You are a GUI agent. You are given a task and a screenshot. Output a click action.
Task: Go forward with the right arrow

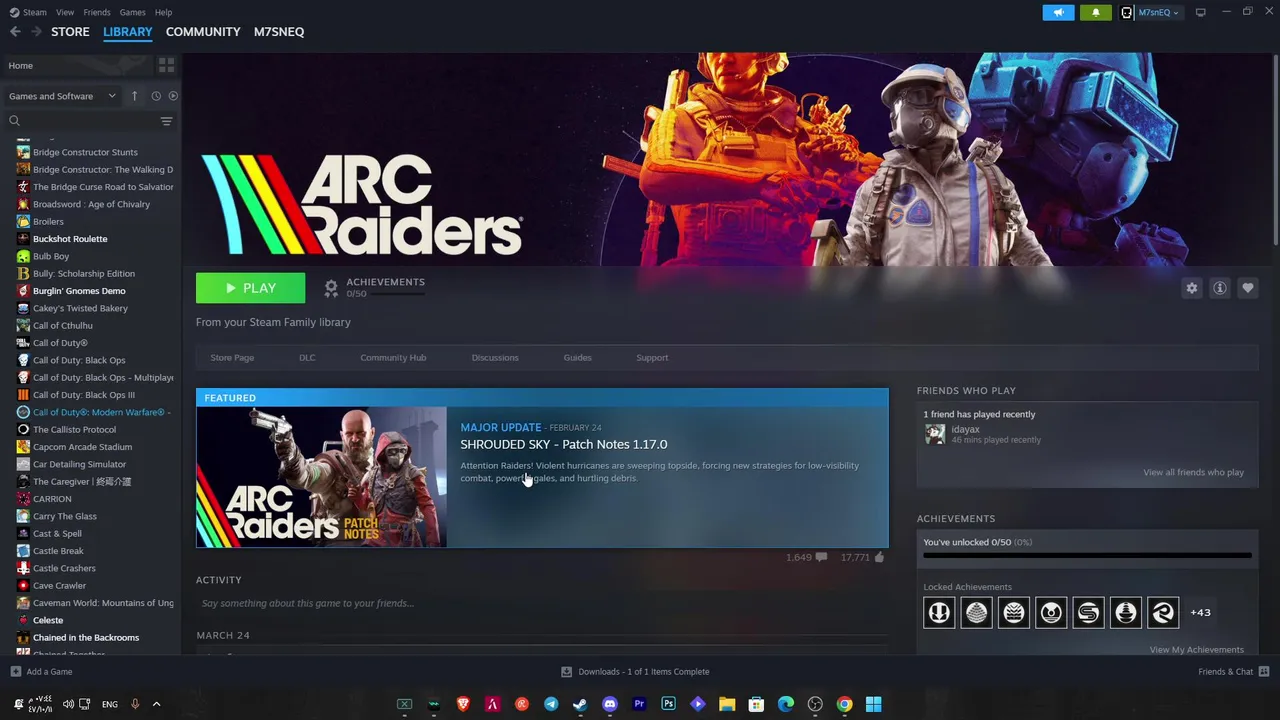click(x=36, y=32)
